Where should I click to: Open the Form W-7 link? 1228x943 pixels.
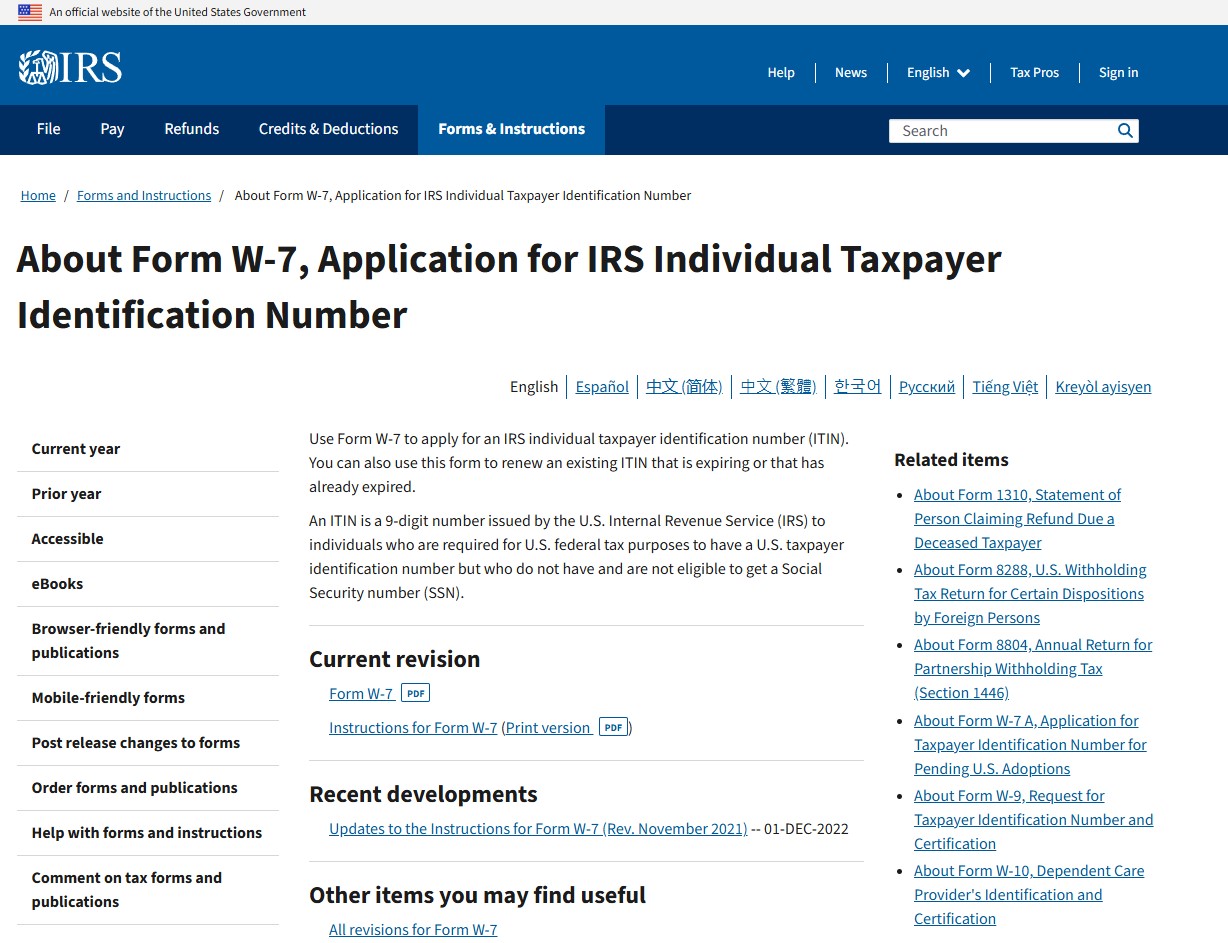[x=361, y=693]
